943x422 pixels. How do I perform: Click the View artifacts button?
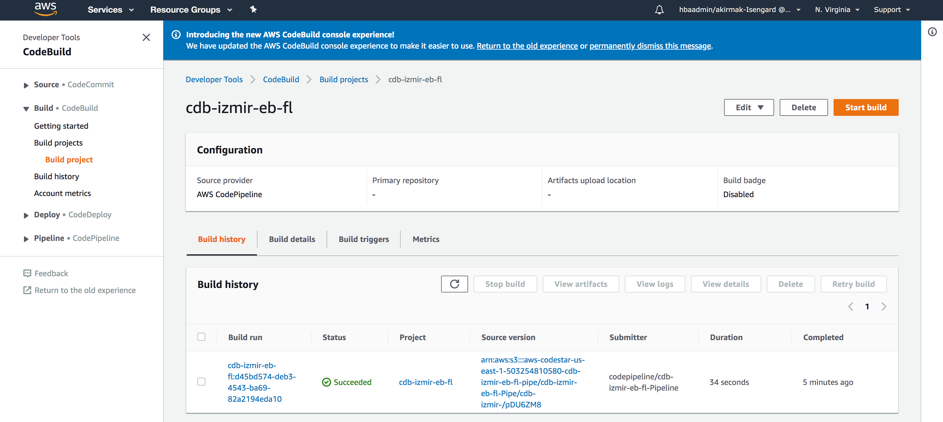pyautogui.click(x=581, y=284)
